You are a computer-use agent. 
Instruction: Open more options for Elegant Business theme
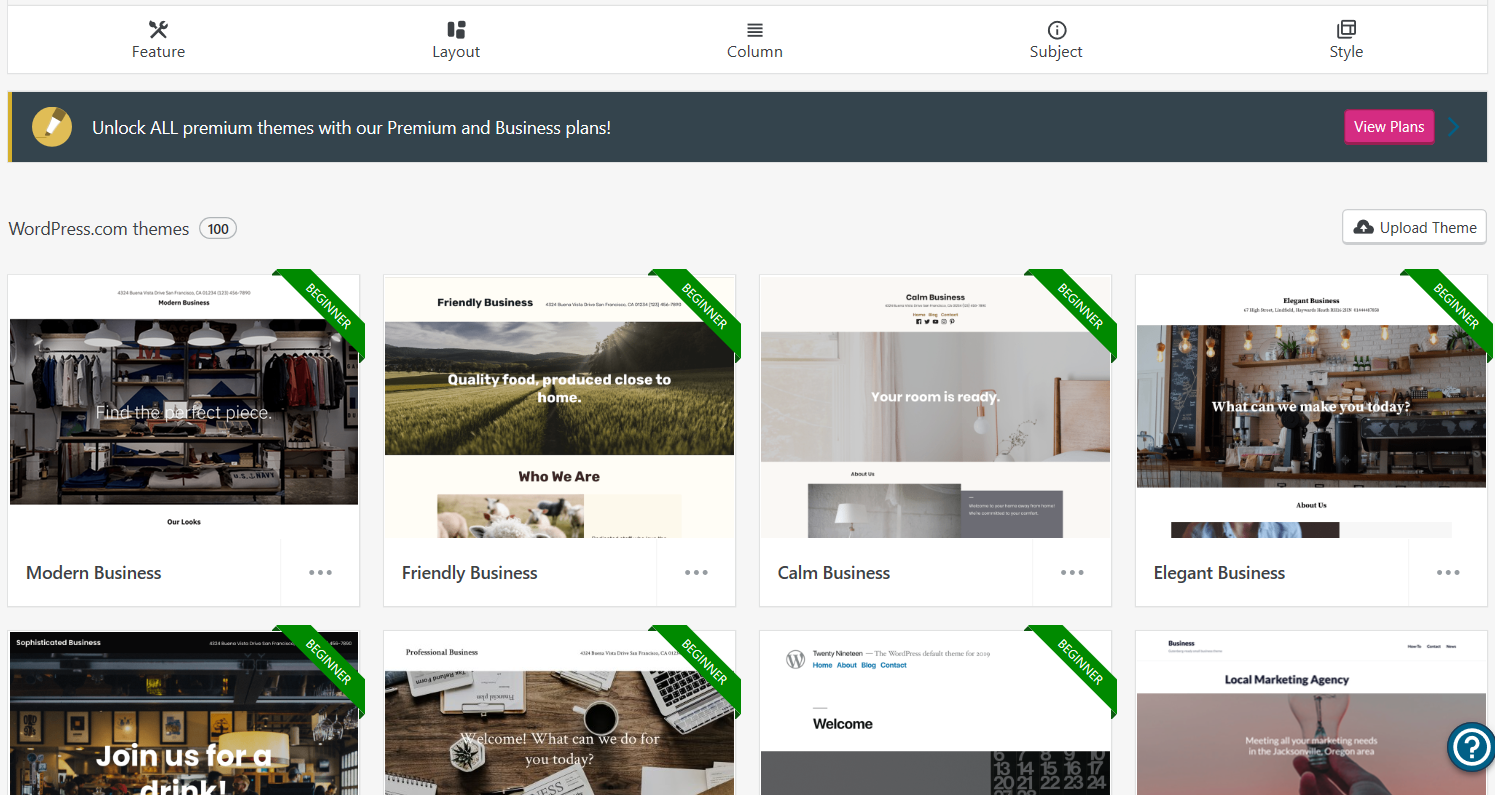(x=1448, y=573)
